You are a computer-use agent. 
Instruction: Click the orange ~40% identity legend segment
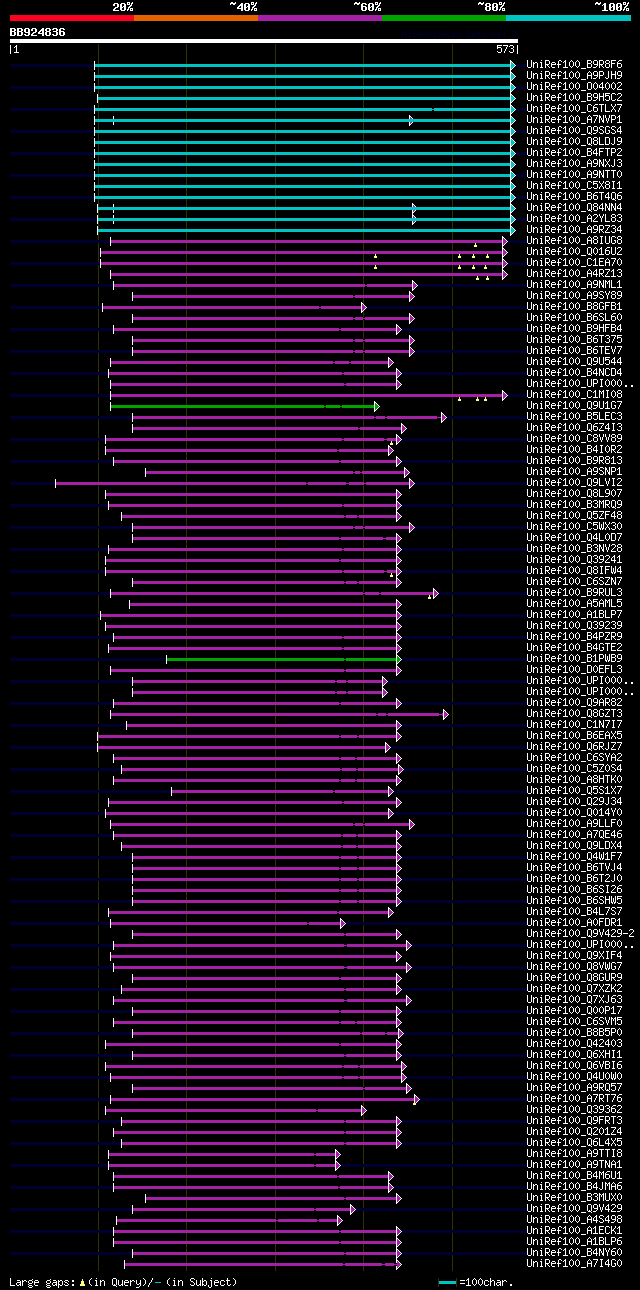point(195,18)
